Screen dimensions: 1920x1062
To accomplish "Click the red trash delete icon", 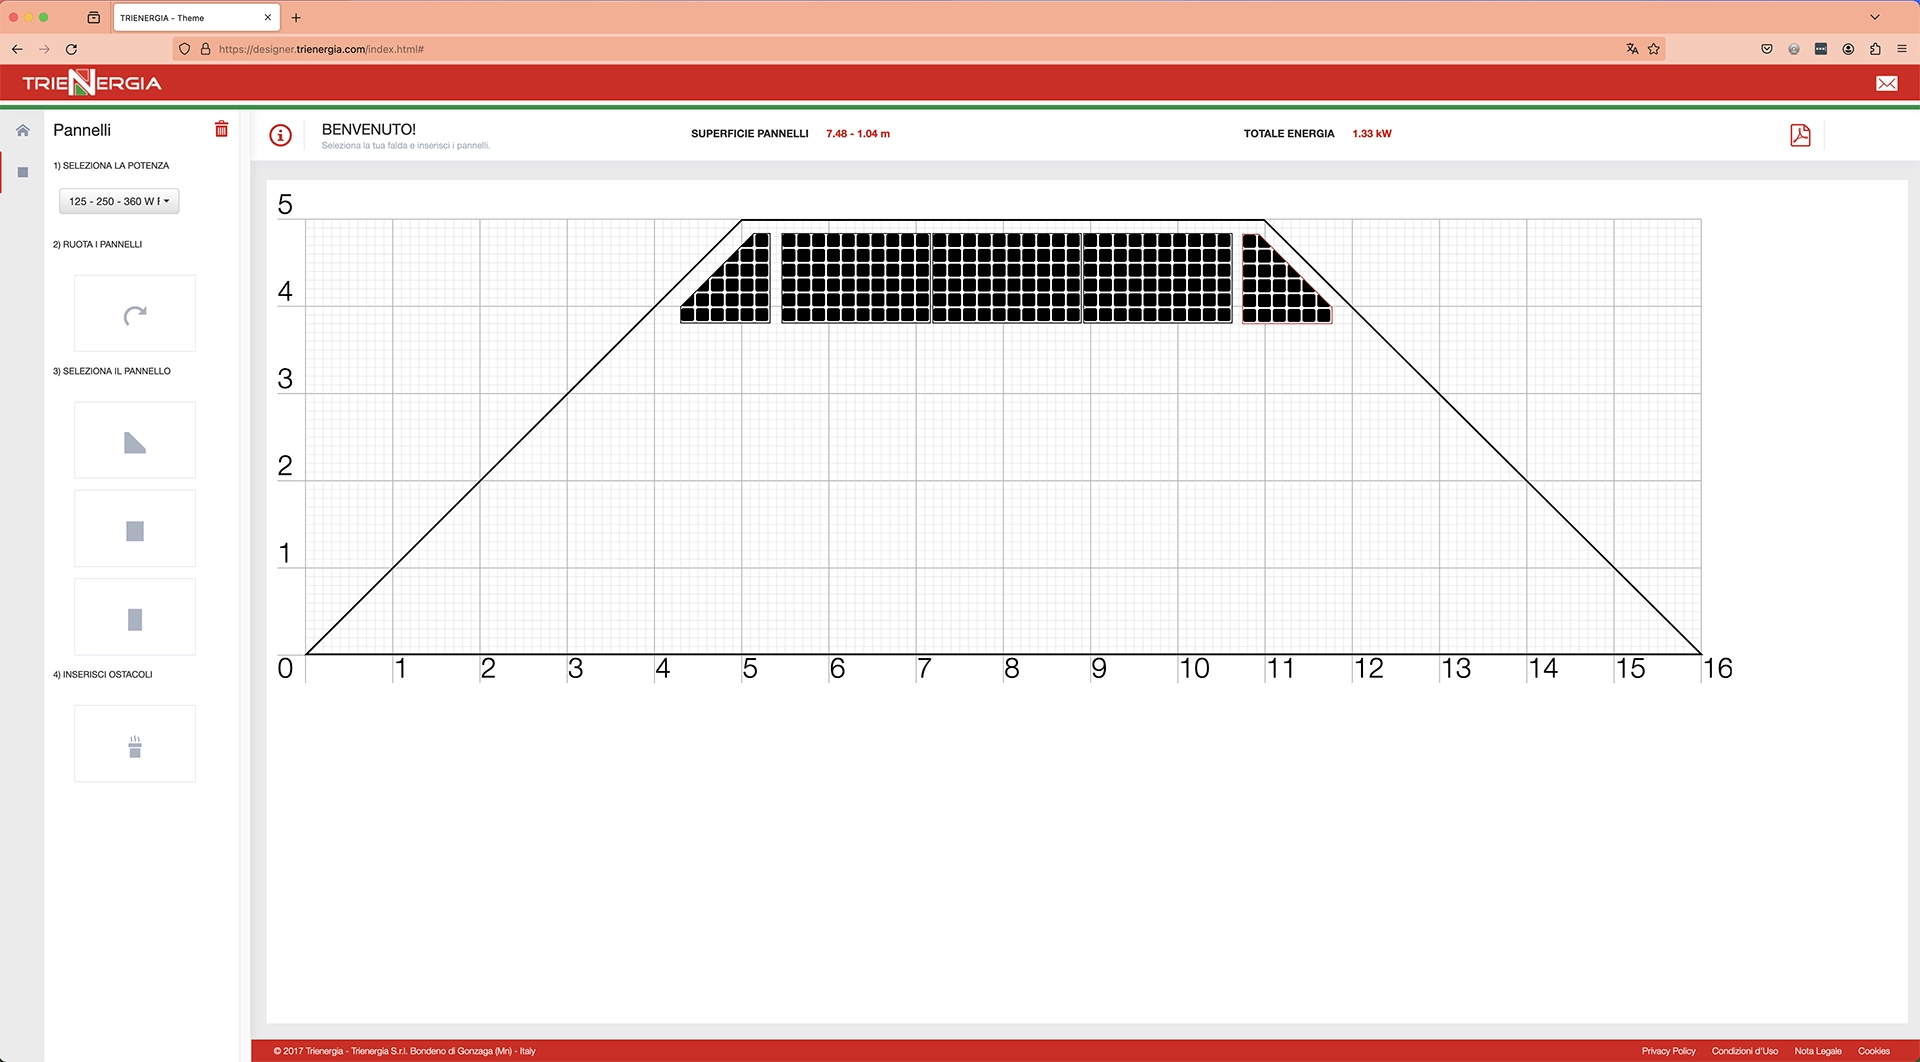I will coord(222,129).
